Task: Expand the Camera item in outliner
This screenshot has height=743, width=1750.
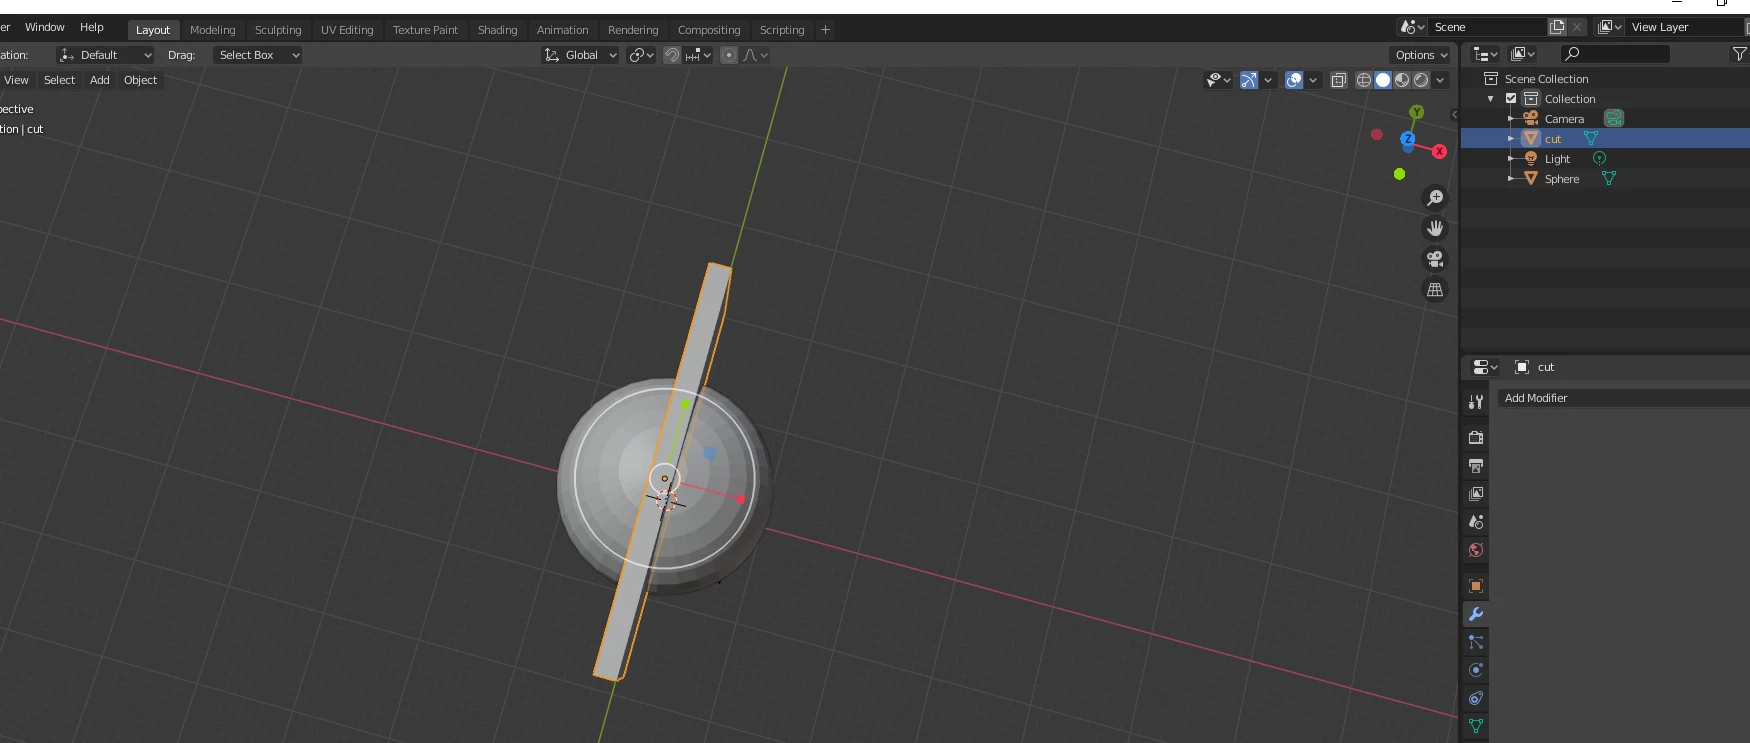Action: pos(1511,118)
